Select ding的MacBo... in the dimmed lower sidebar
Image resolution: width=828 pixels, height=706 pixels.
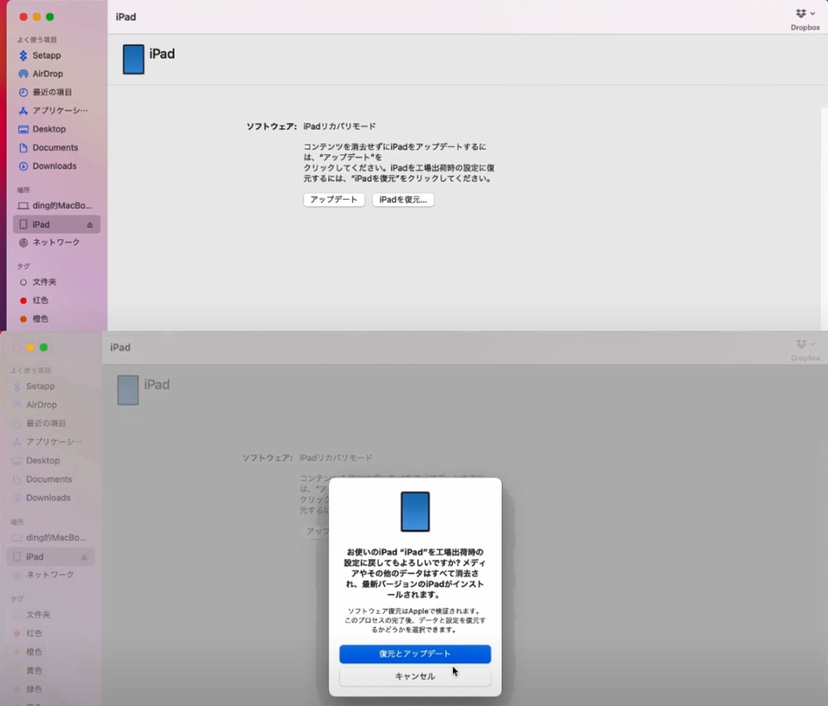(49, 538)
